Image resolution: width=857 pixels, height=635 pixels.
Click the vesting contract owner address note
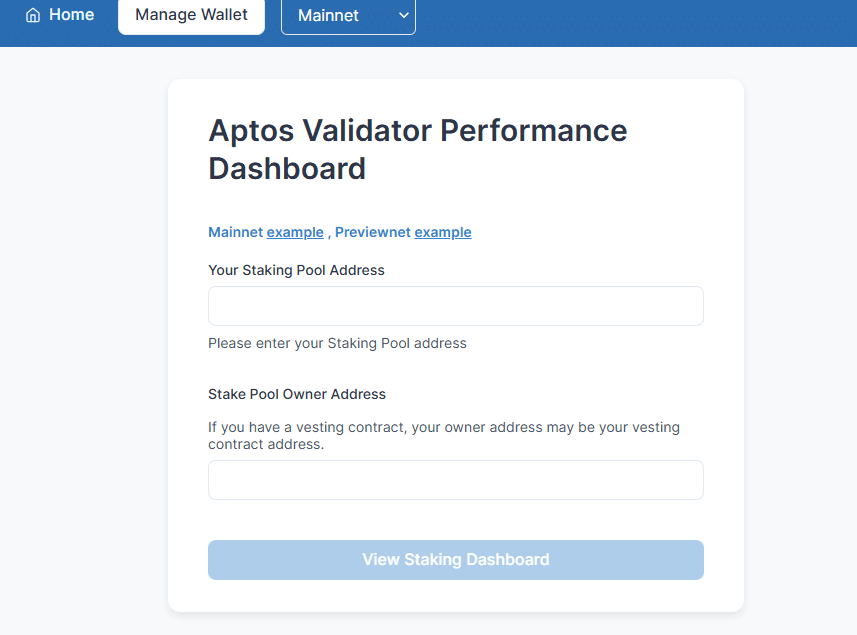coord(444,436)
